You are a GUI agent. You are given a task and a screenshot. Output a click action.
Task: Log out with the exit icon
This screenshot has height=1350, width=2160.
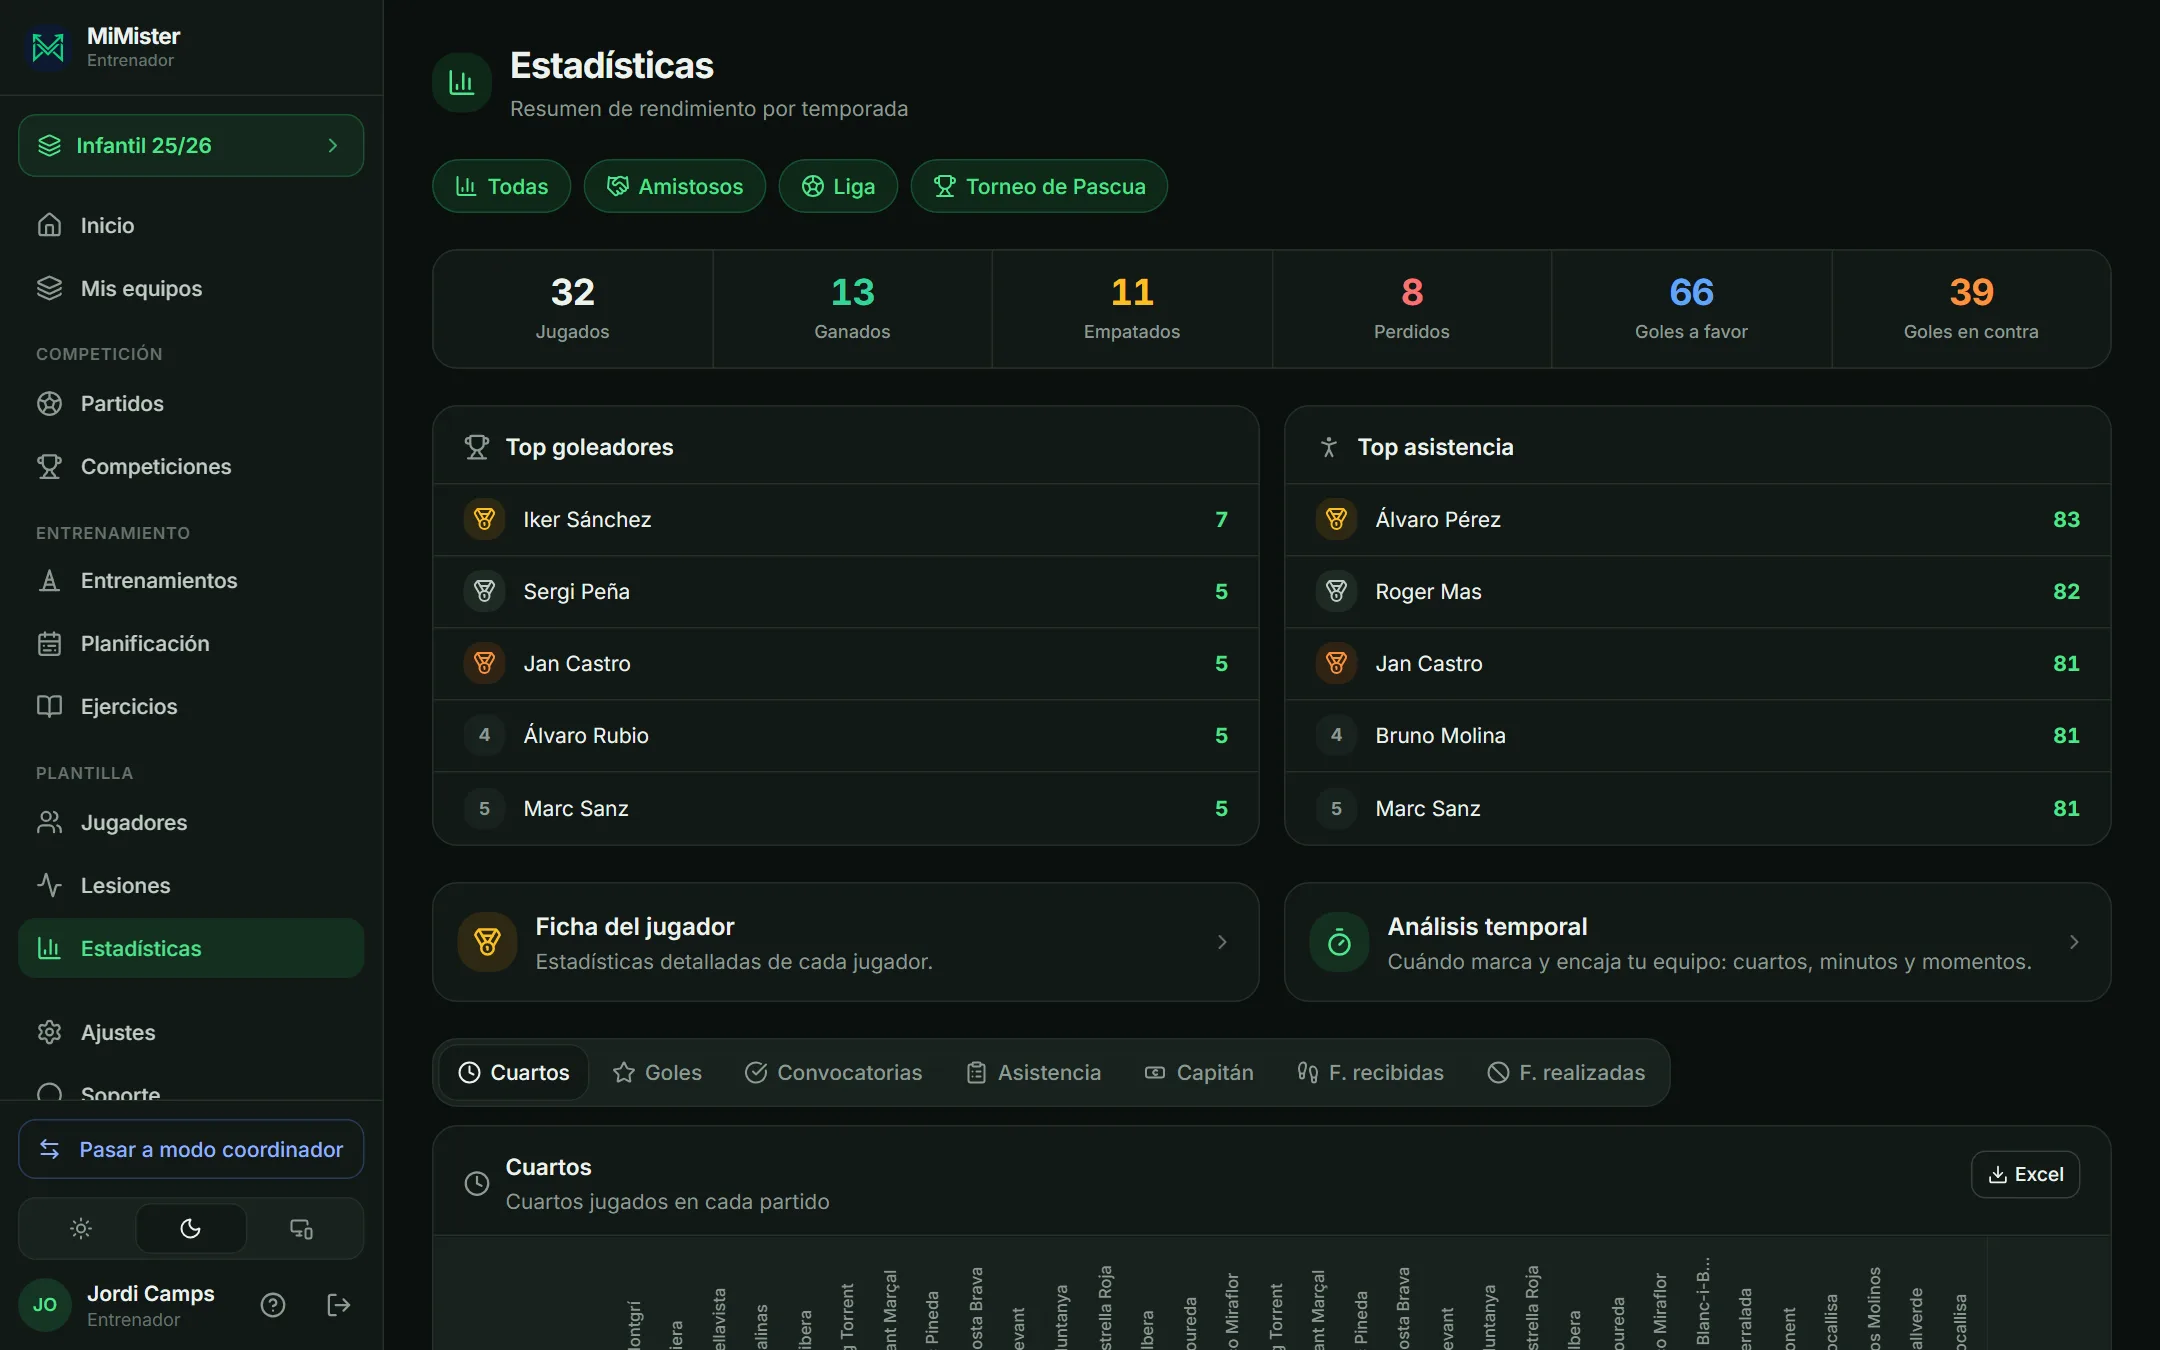coord(339,1304)
